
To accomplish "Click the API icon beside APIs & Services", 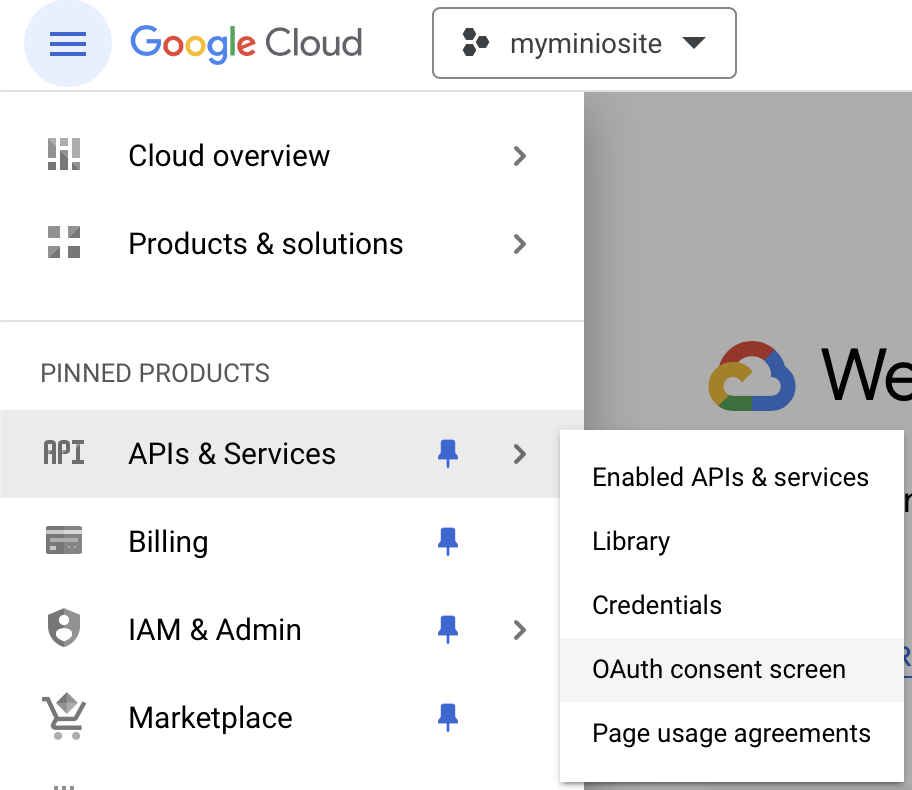I will (64, 453).
